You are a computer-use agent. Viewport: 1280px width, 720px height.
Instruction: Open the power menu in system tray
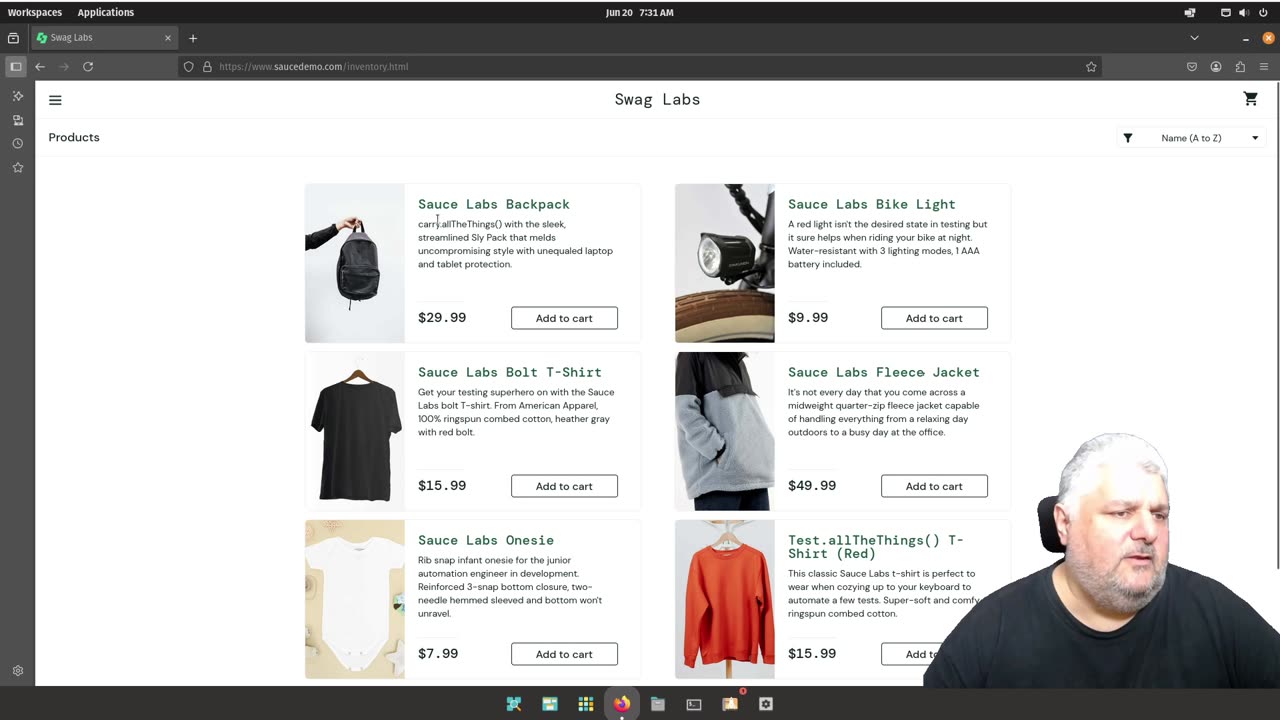point(1263,12)
